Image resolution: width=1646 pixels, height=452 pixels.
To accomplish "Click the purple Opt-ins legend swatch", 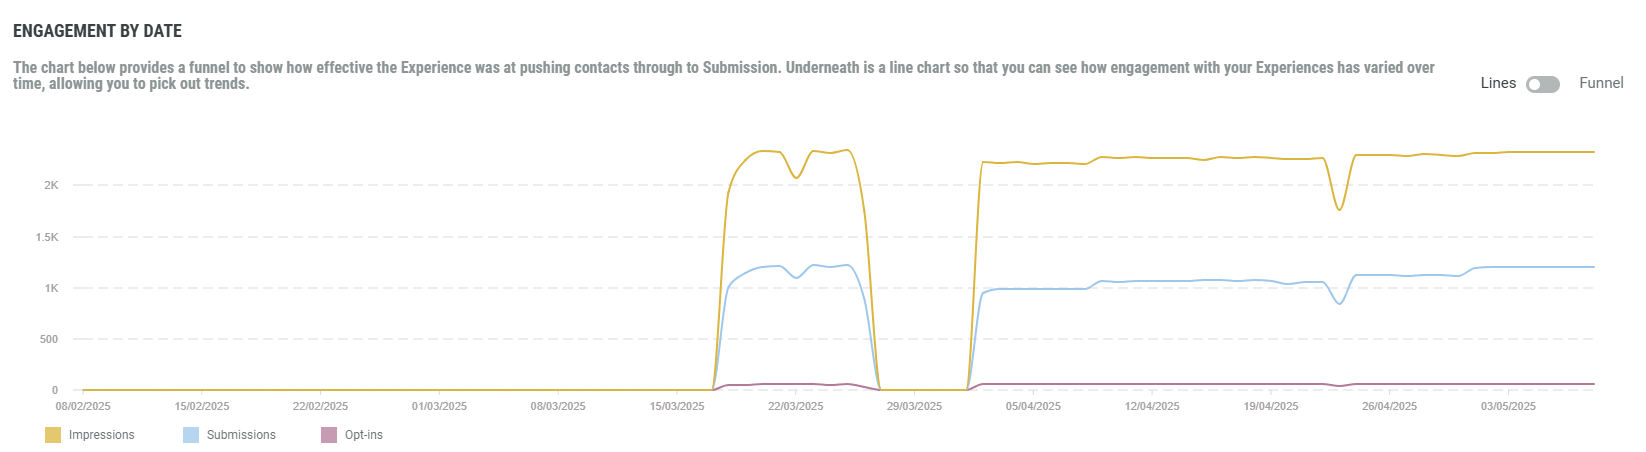I will 329,435.
